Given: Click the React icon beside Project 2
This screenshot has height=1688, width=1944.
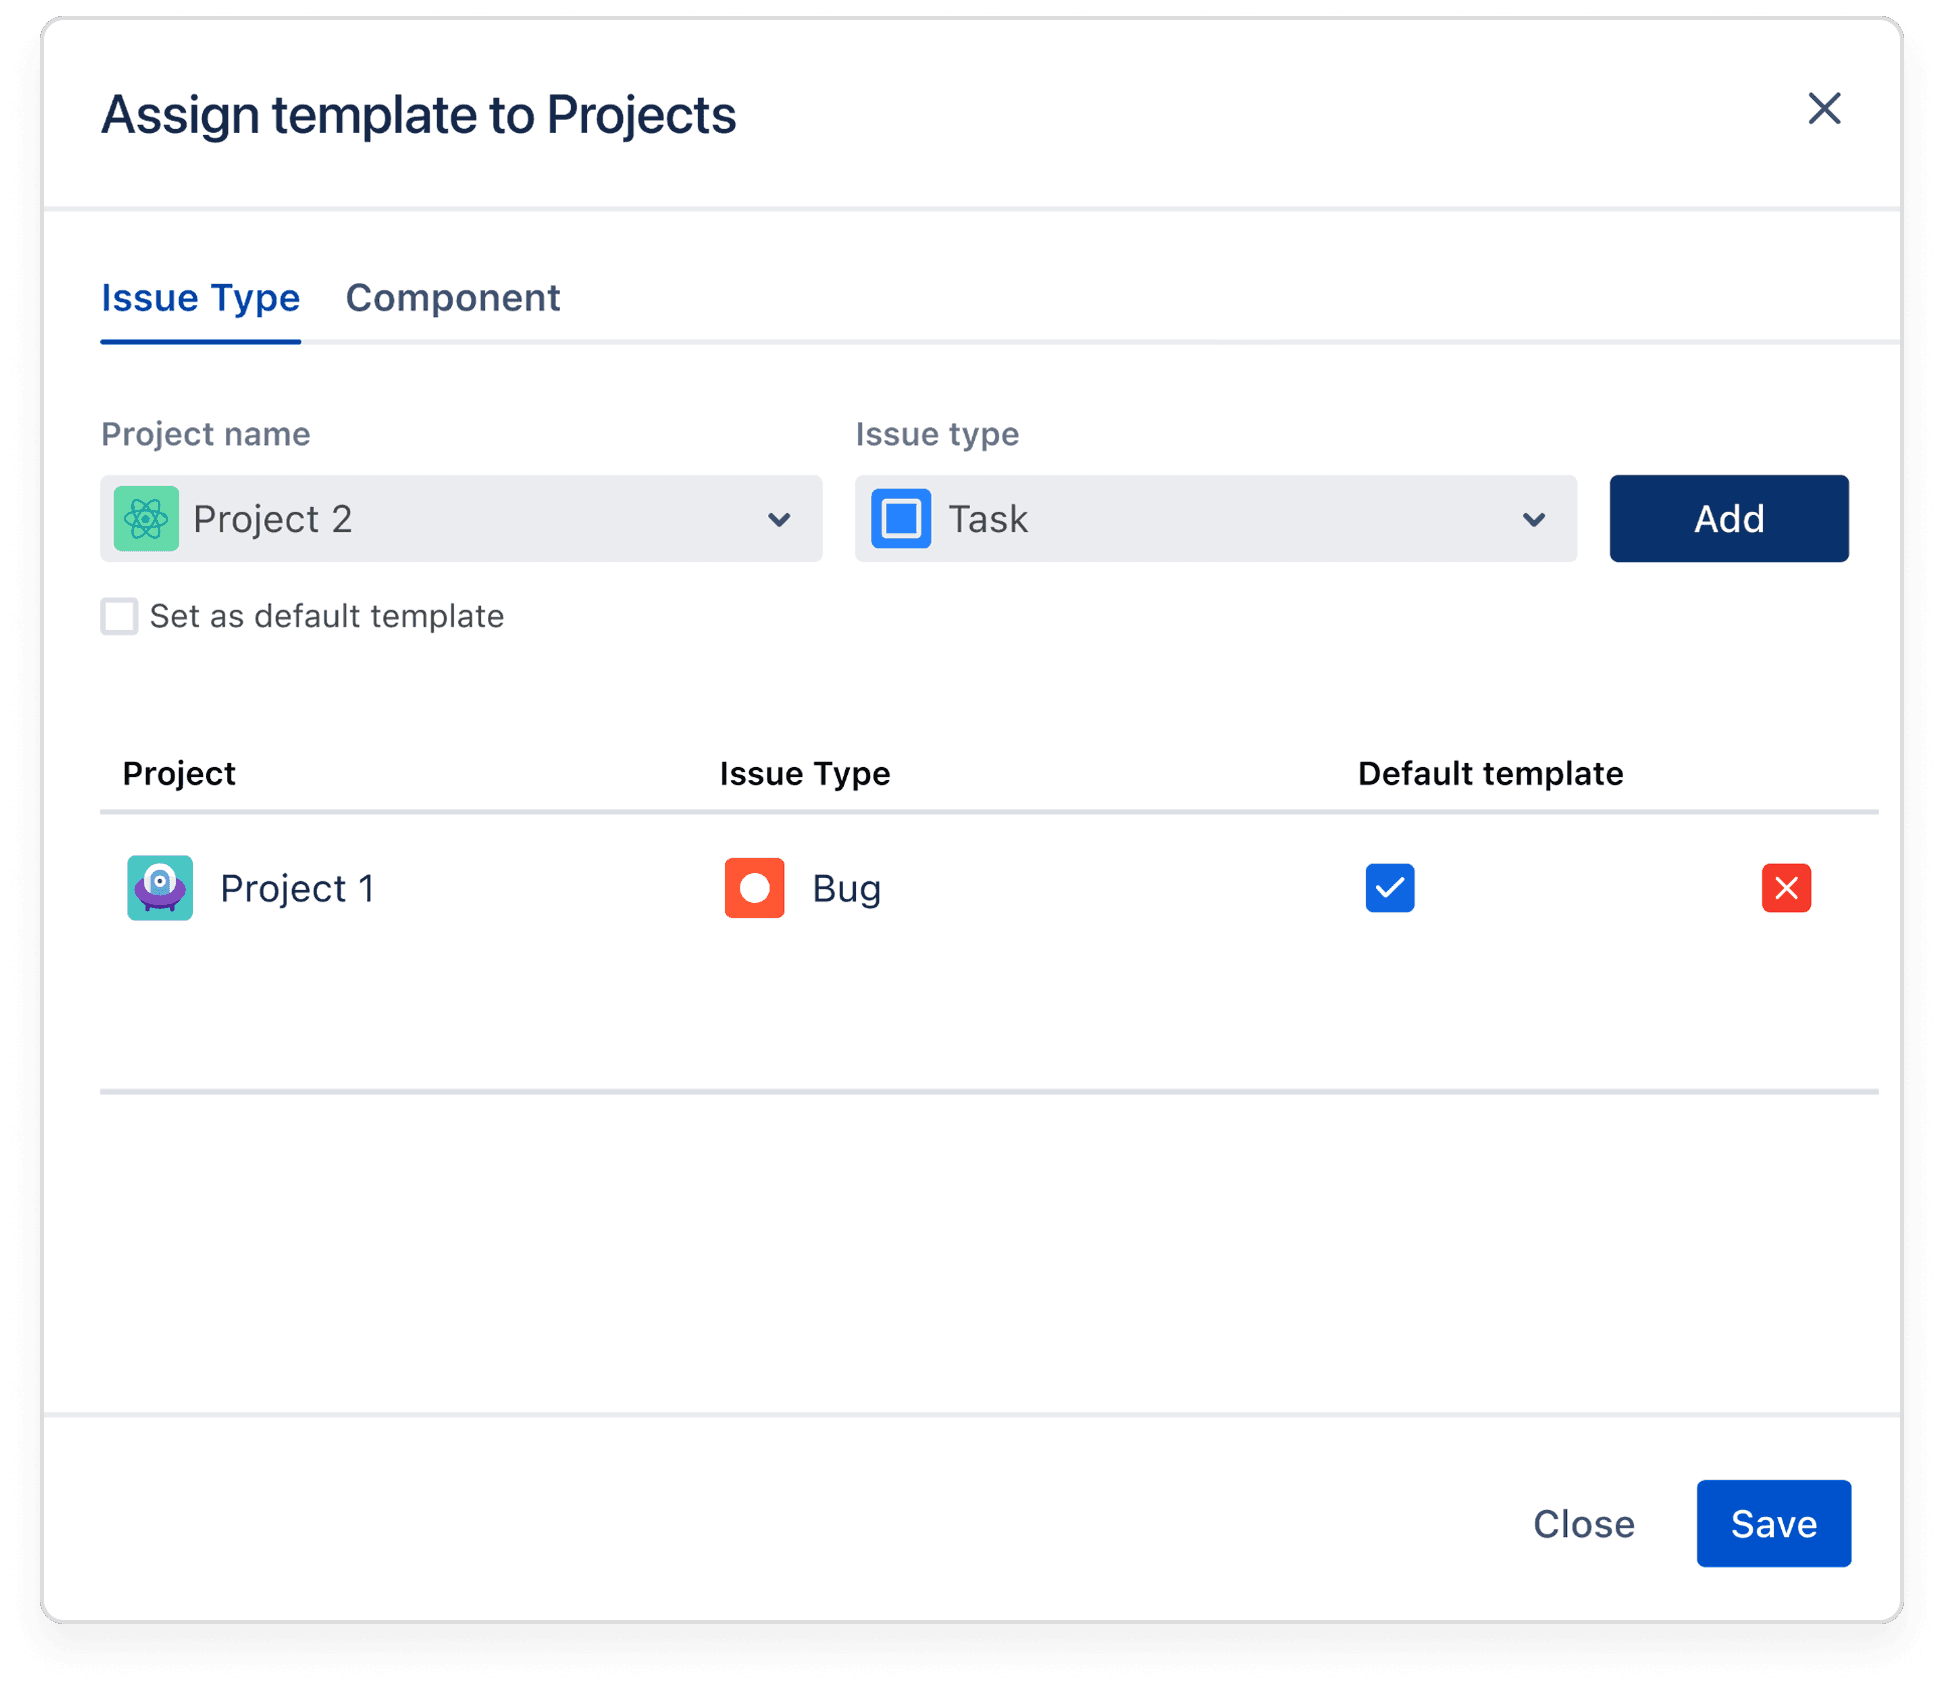Looking at the screenshot, I should [x=146, y=519].
